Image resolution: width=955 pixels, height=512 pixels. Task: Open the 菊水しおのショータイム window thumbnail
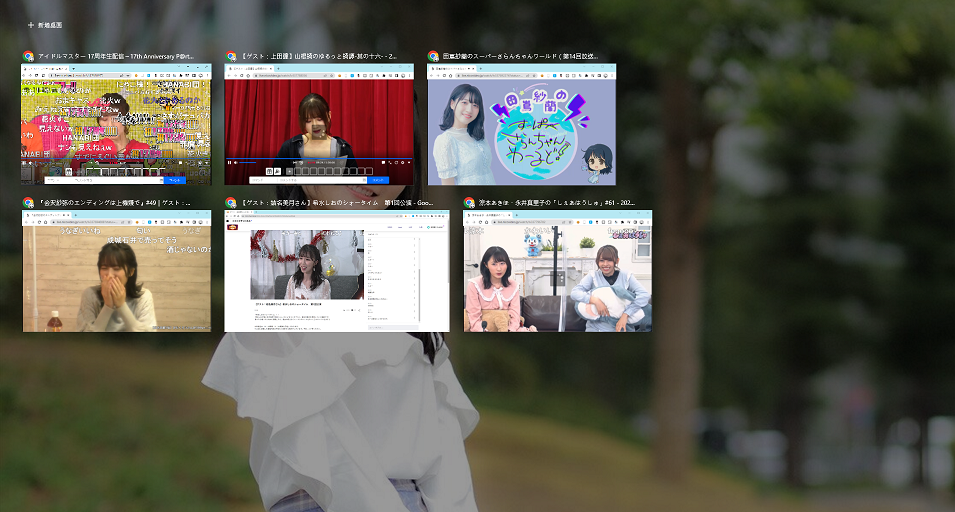(x=337, y=271)
